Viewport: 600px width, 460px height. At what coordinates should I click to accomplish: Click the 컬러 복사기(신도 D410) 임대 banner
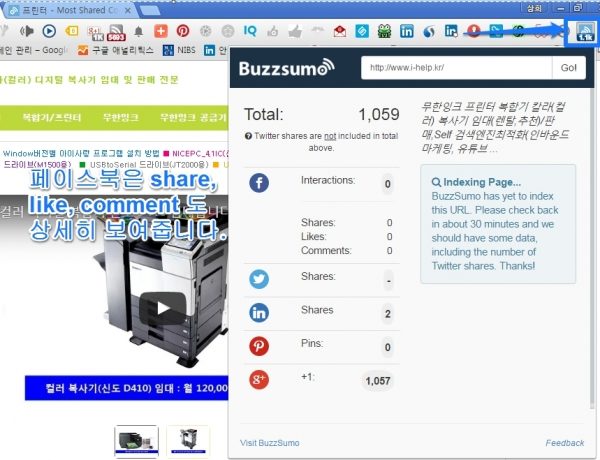click(x=127, y=388)
